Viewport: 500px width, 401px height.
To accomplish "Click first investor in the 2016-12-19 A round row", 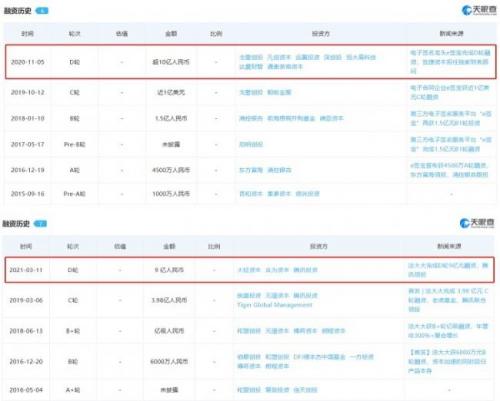I will pos(251,170).
